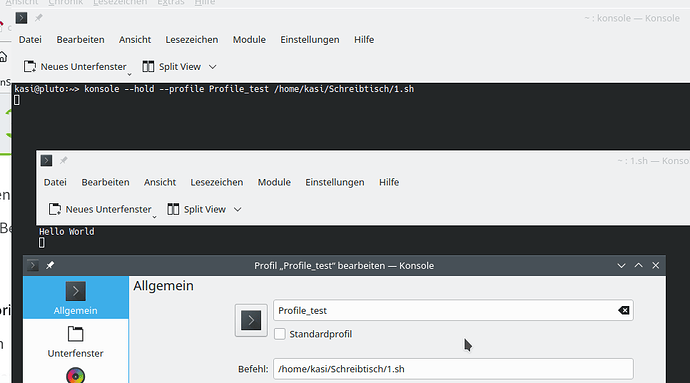Viewport: 690px width, 383px height.
Task: Expand Split View dropdown in back Konsole window
Action: pyautogui.click(x=213, y=67)
